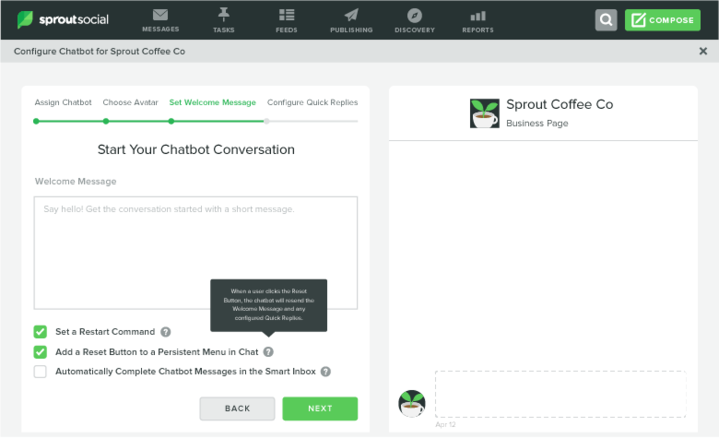Viewport: 719px width, 438px height.
Task: Enable Automatically Complete Chatbot Messages checkbox
Action: point(40,371)
